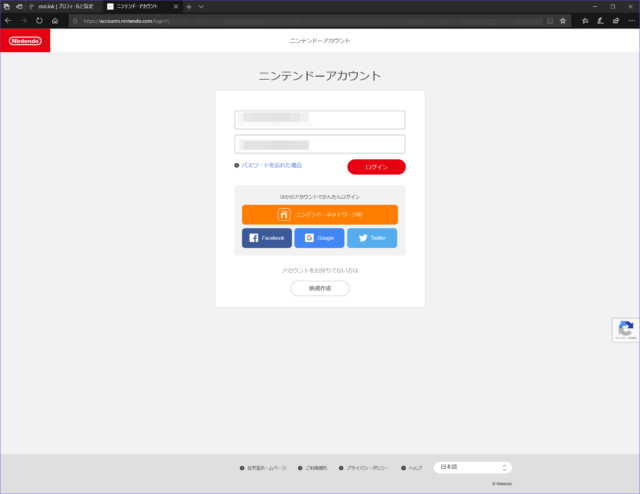The width and height of the screenshot is (640, 494).
Task: Click the 新規作成 create account button
Action: [x=320, y=288]
